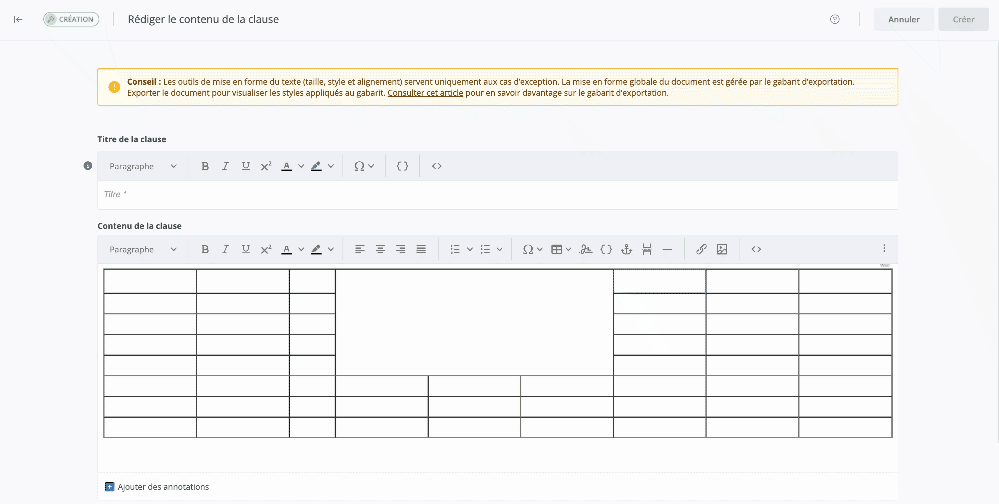Open source code view in content toolbar
Screen dimensions: 999x504
[756, 249]
